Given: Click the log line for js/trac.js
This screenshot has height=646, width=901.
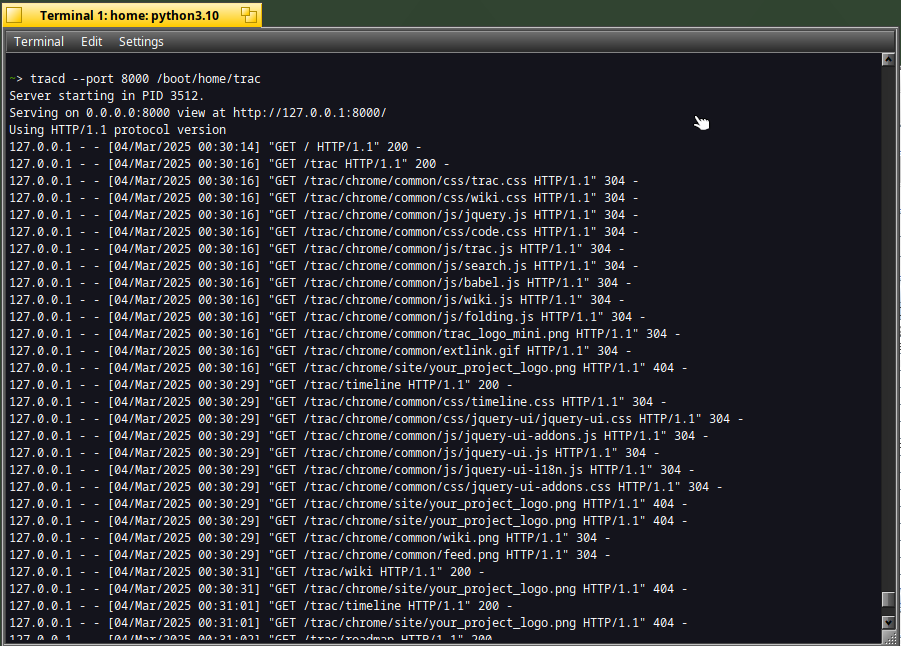Looking at the screenshot, I should [x=317, y=249].
